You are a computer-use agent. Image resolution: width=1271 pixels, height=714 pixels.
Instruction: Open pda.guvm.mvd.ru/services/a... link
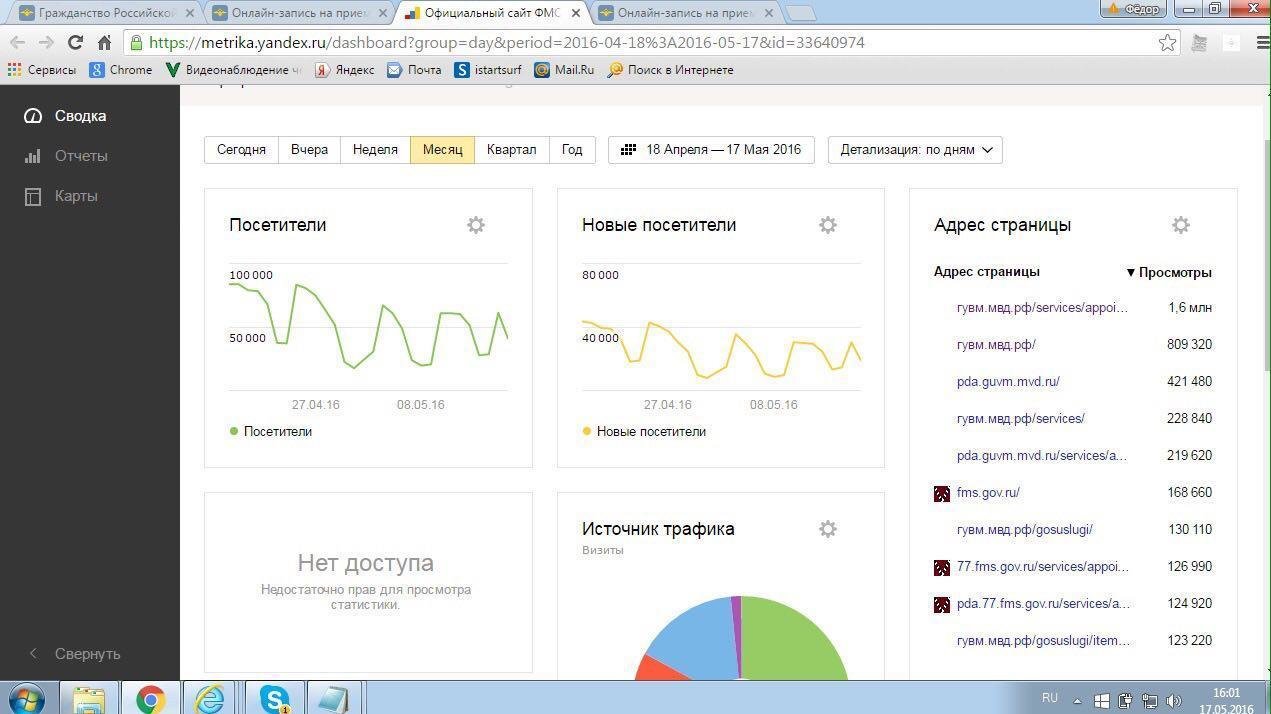(1041, 455)
